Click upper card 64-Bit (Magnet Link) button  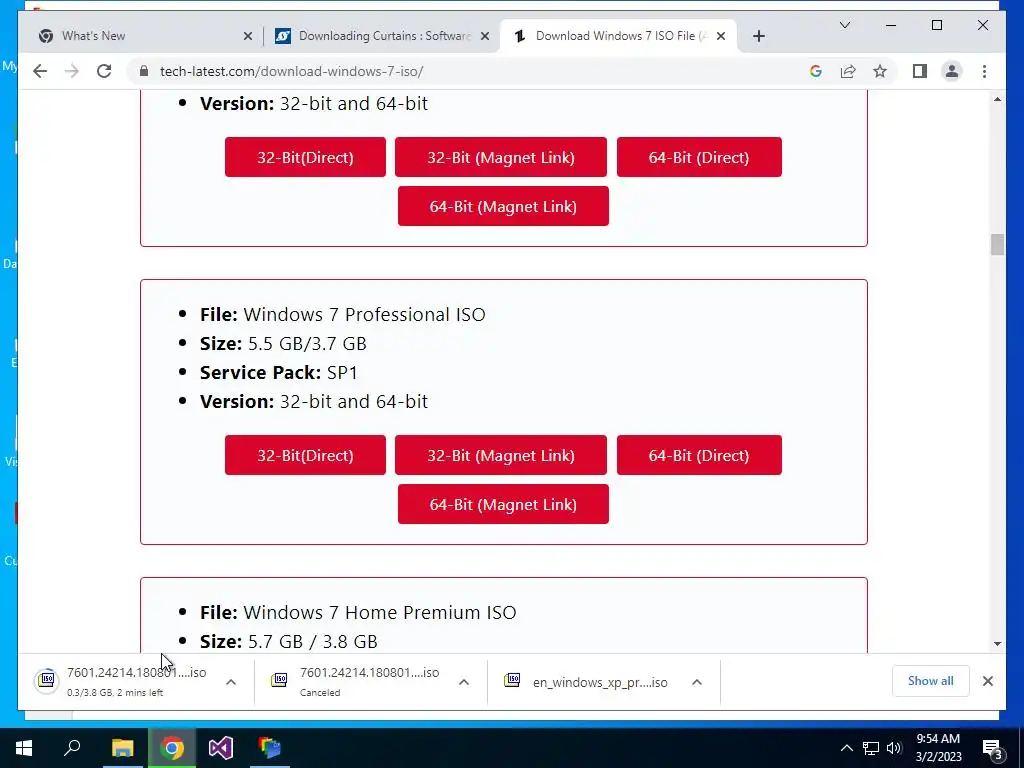503,206
